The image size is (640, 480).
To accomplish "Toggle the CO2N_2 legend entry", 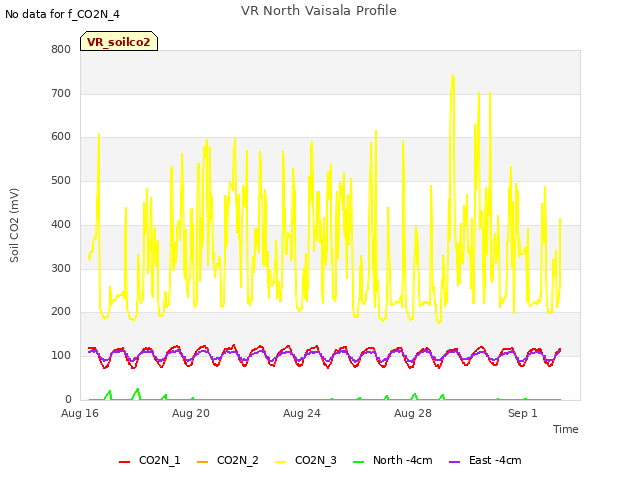I will [227, 460].
